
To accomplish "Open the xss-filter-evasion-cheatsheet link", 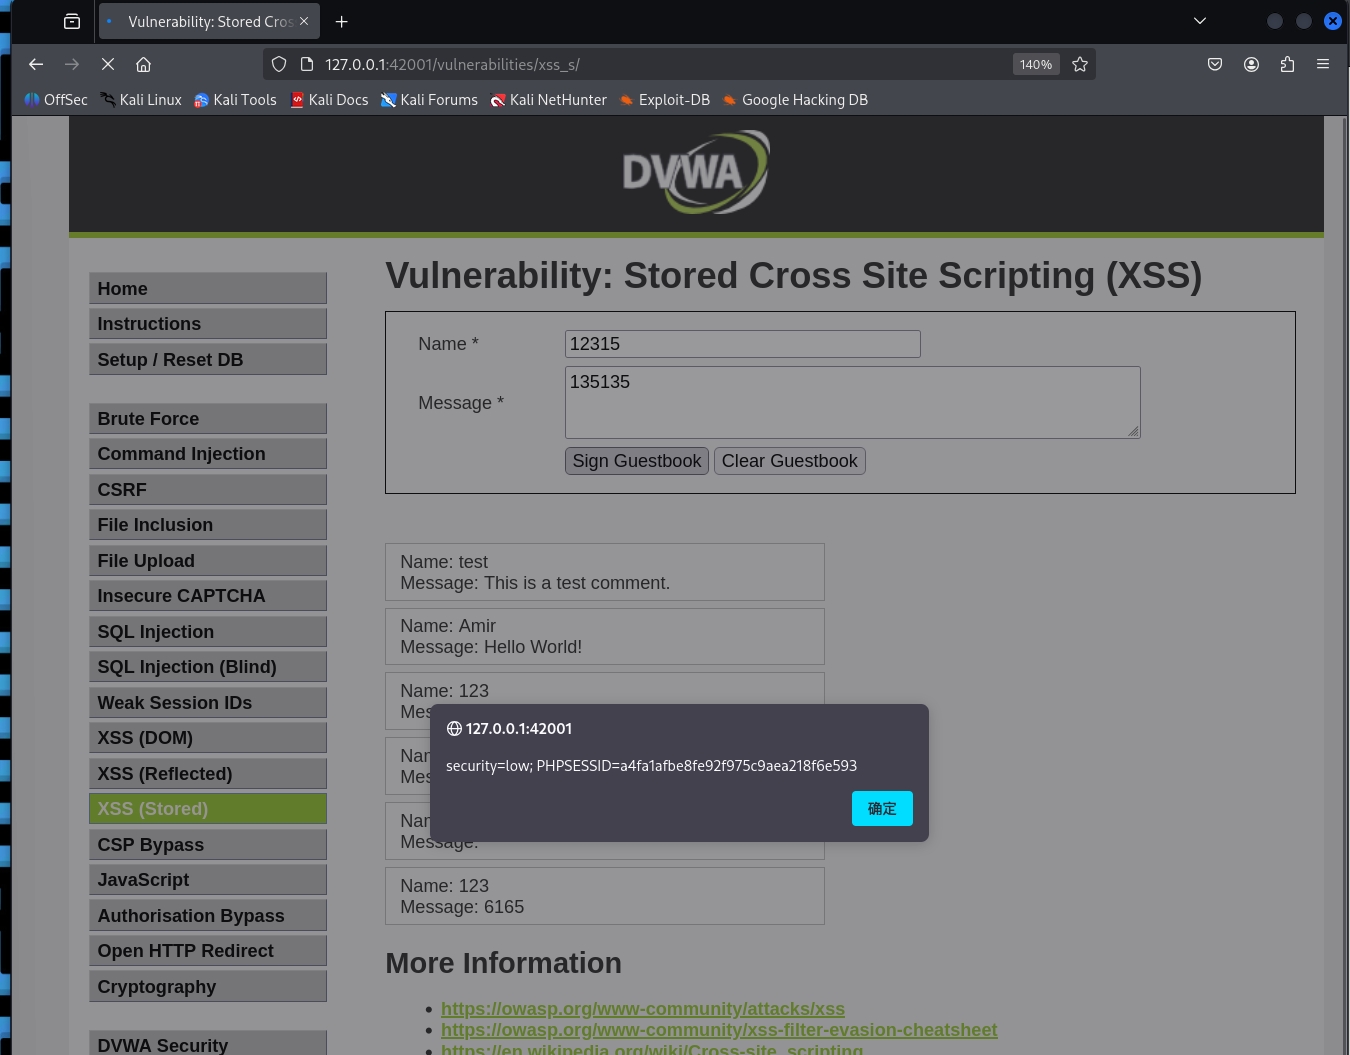I will [x=719, y=1030].
